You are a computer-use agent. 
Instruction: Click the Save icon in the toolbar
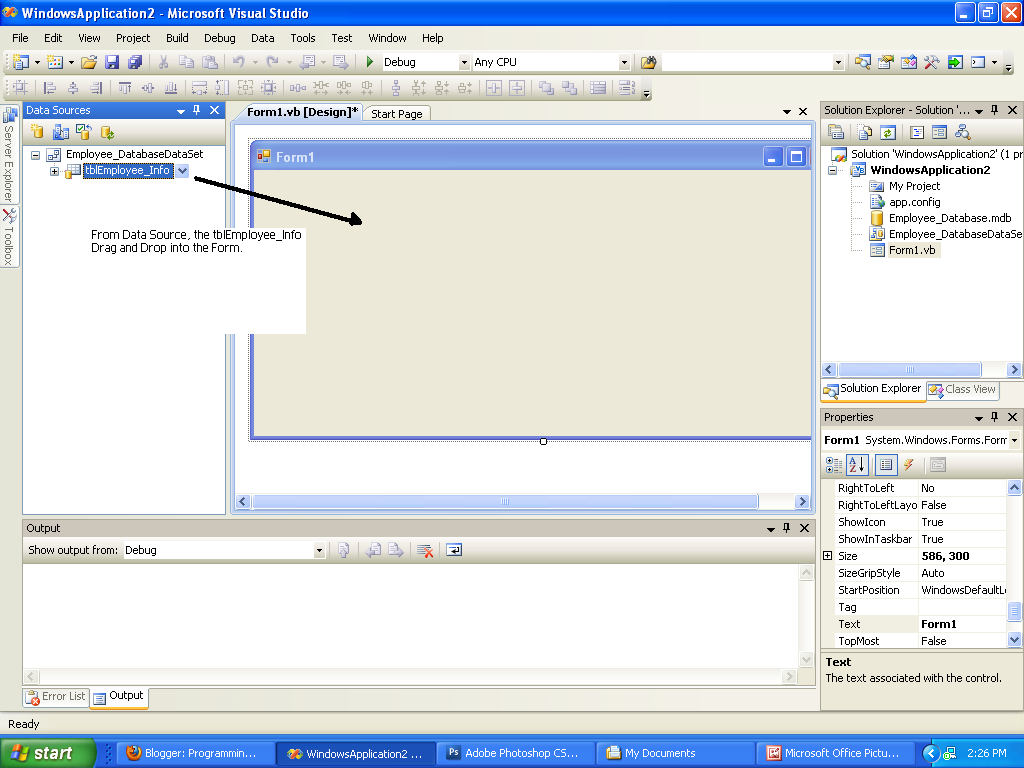[112, 62]
